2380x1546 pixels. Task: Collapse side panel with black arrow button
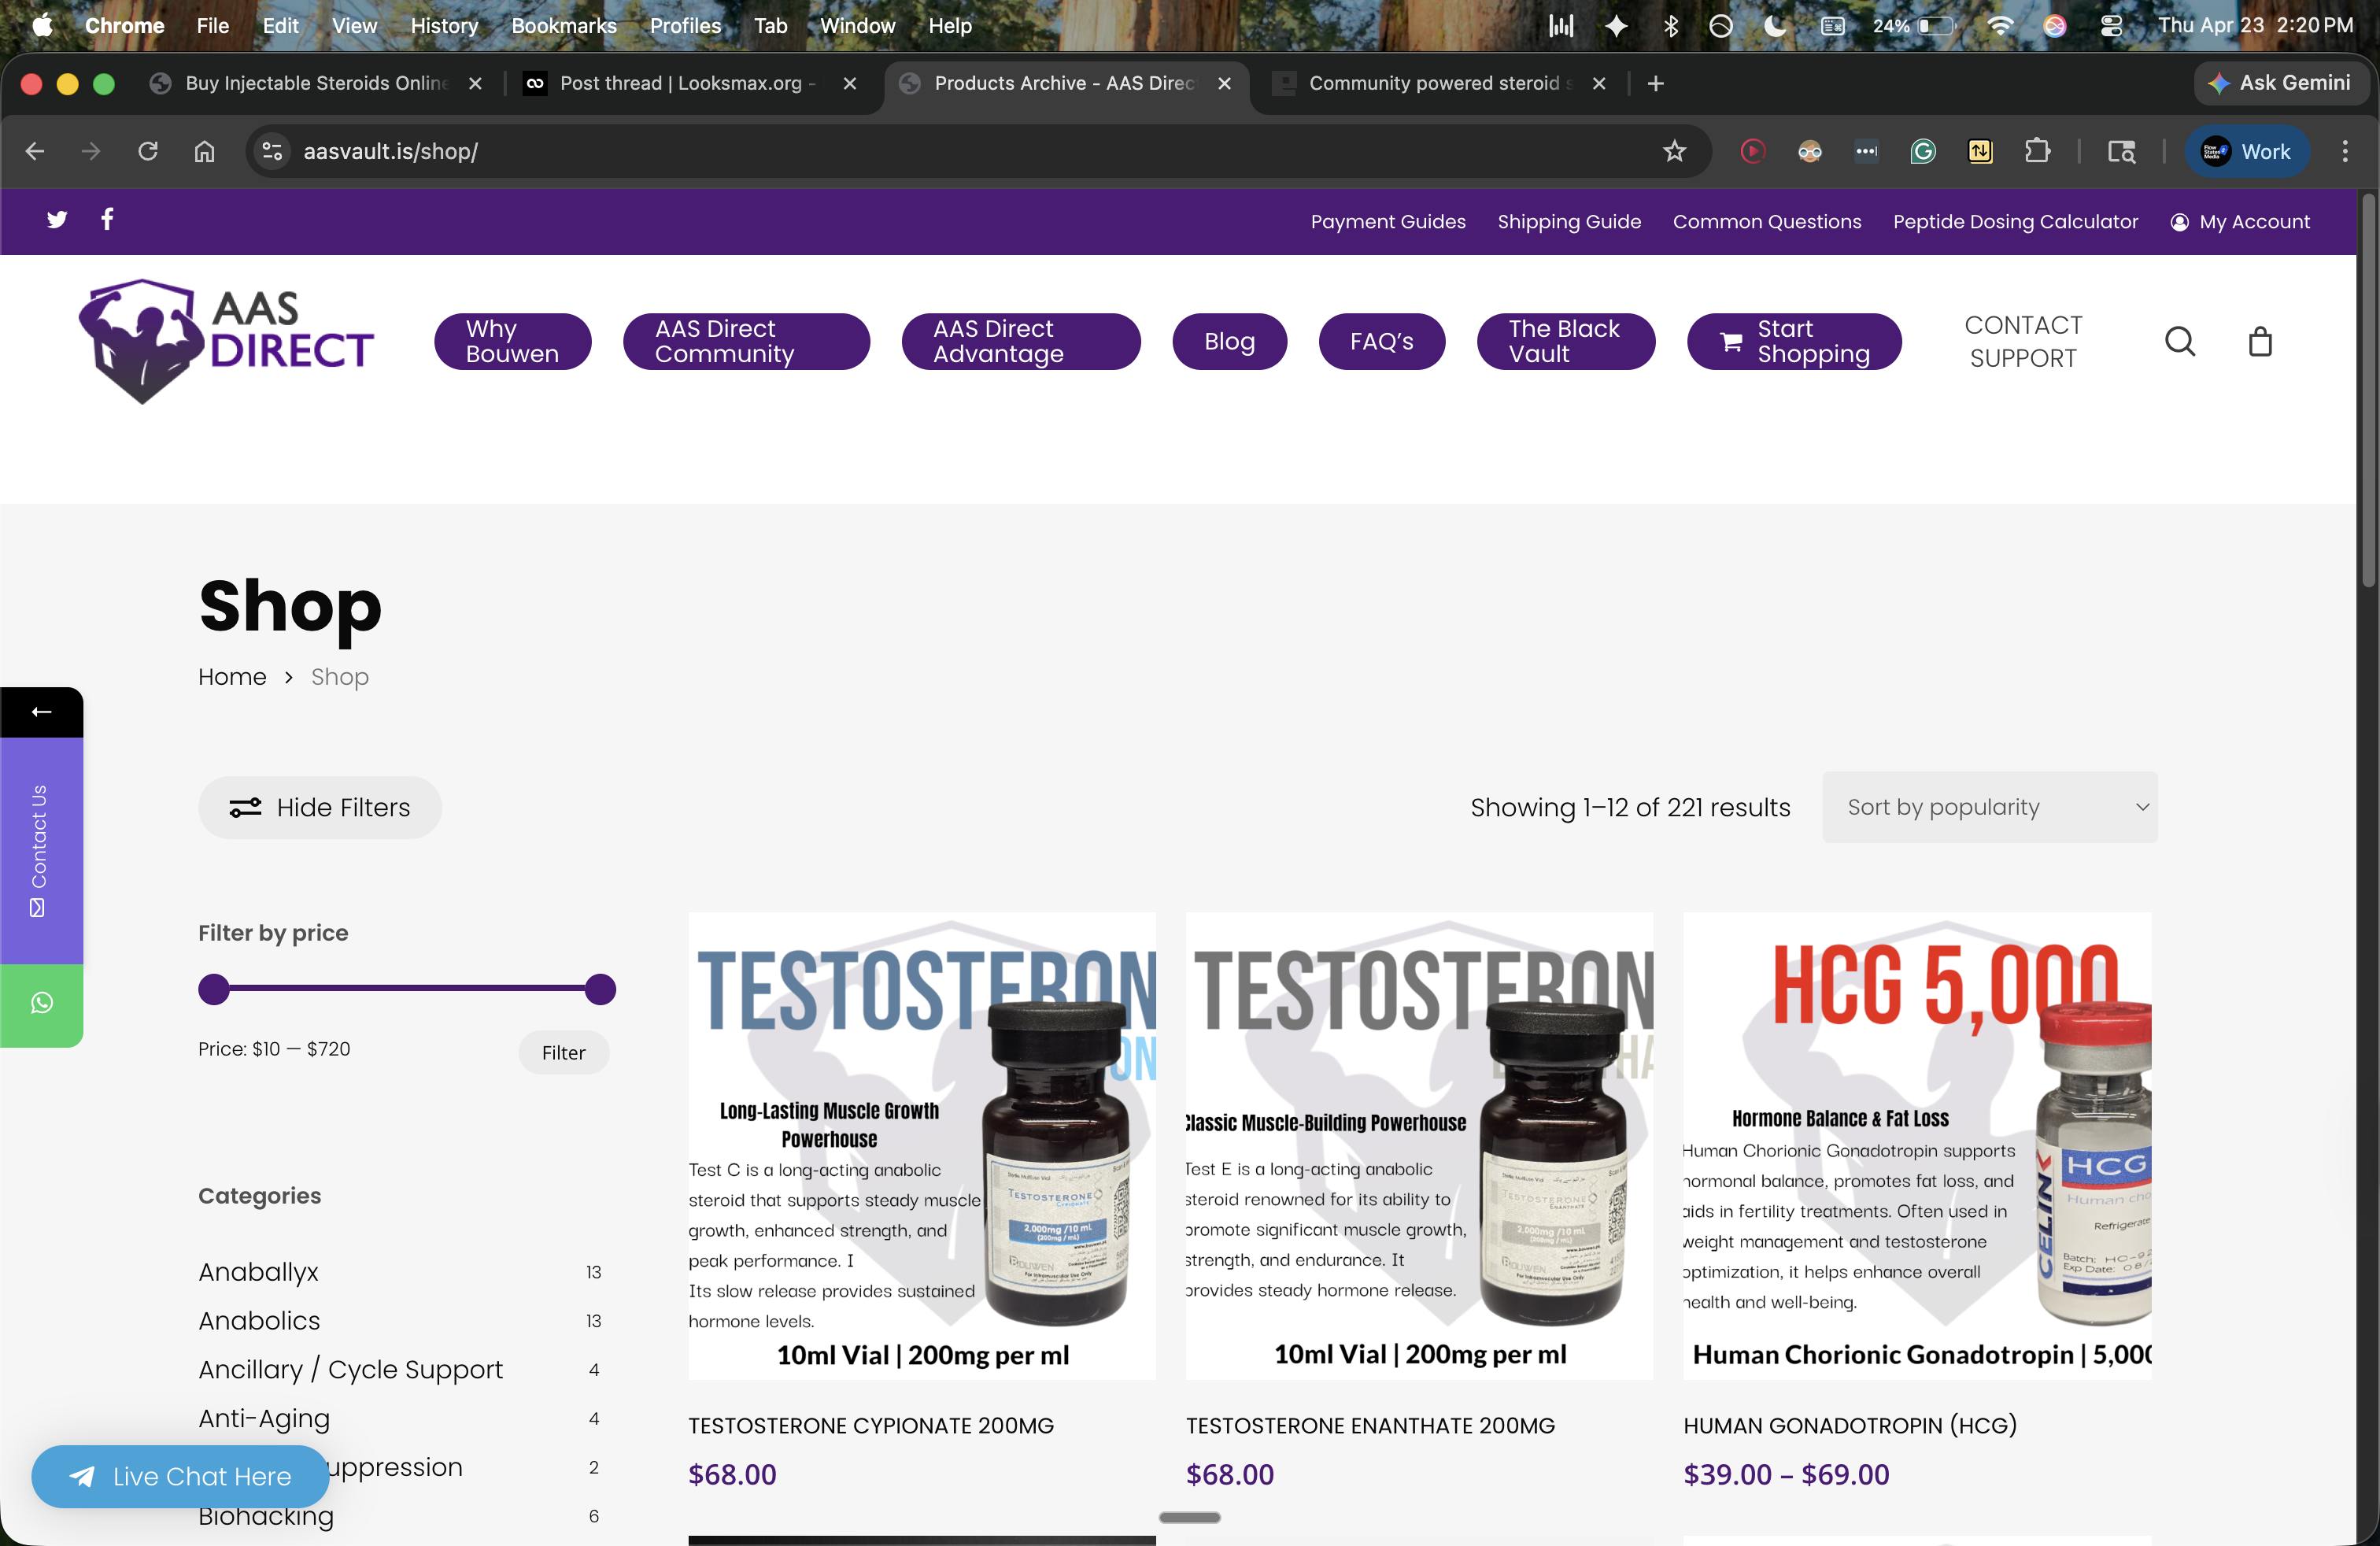click(x=41, y=712)
